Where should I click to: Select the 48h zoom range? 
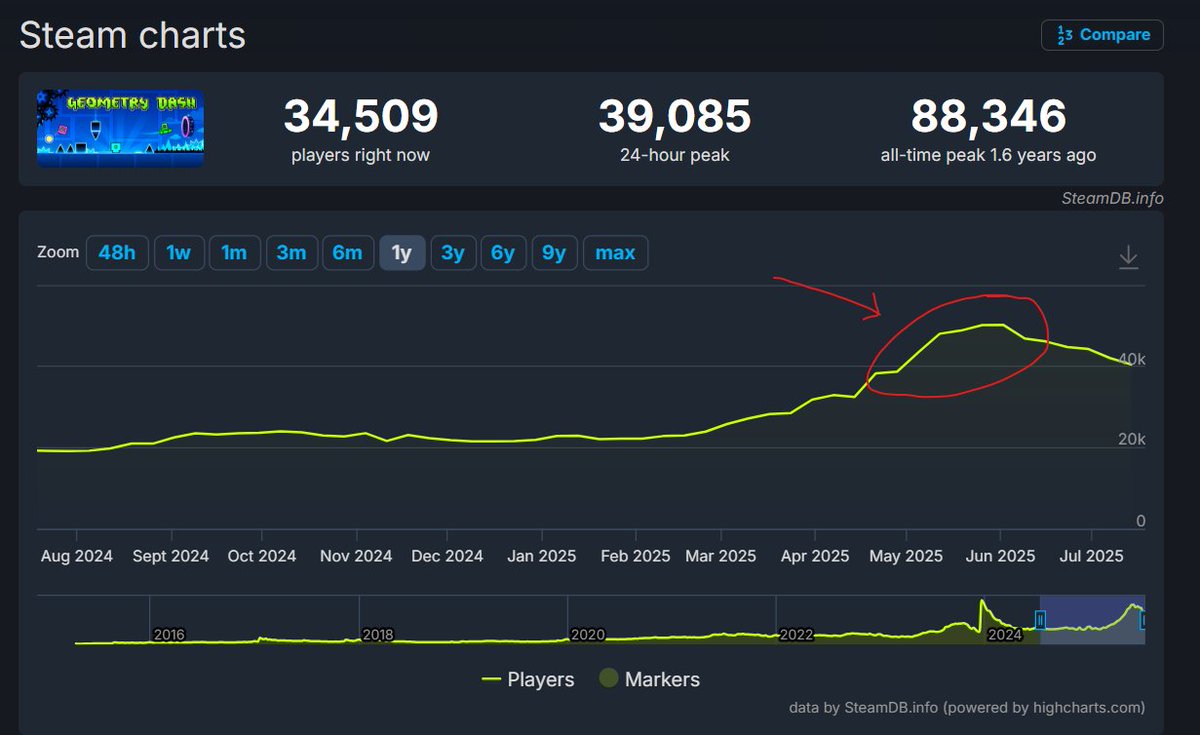point(117,253)
